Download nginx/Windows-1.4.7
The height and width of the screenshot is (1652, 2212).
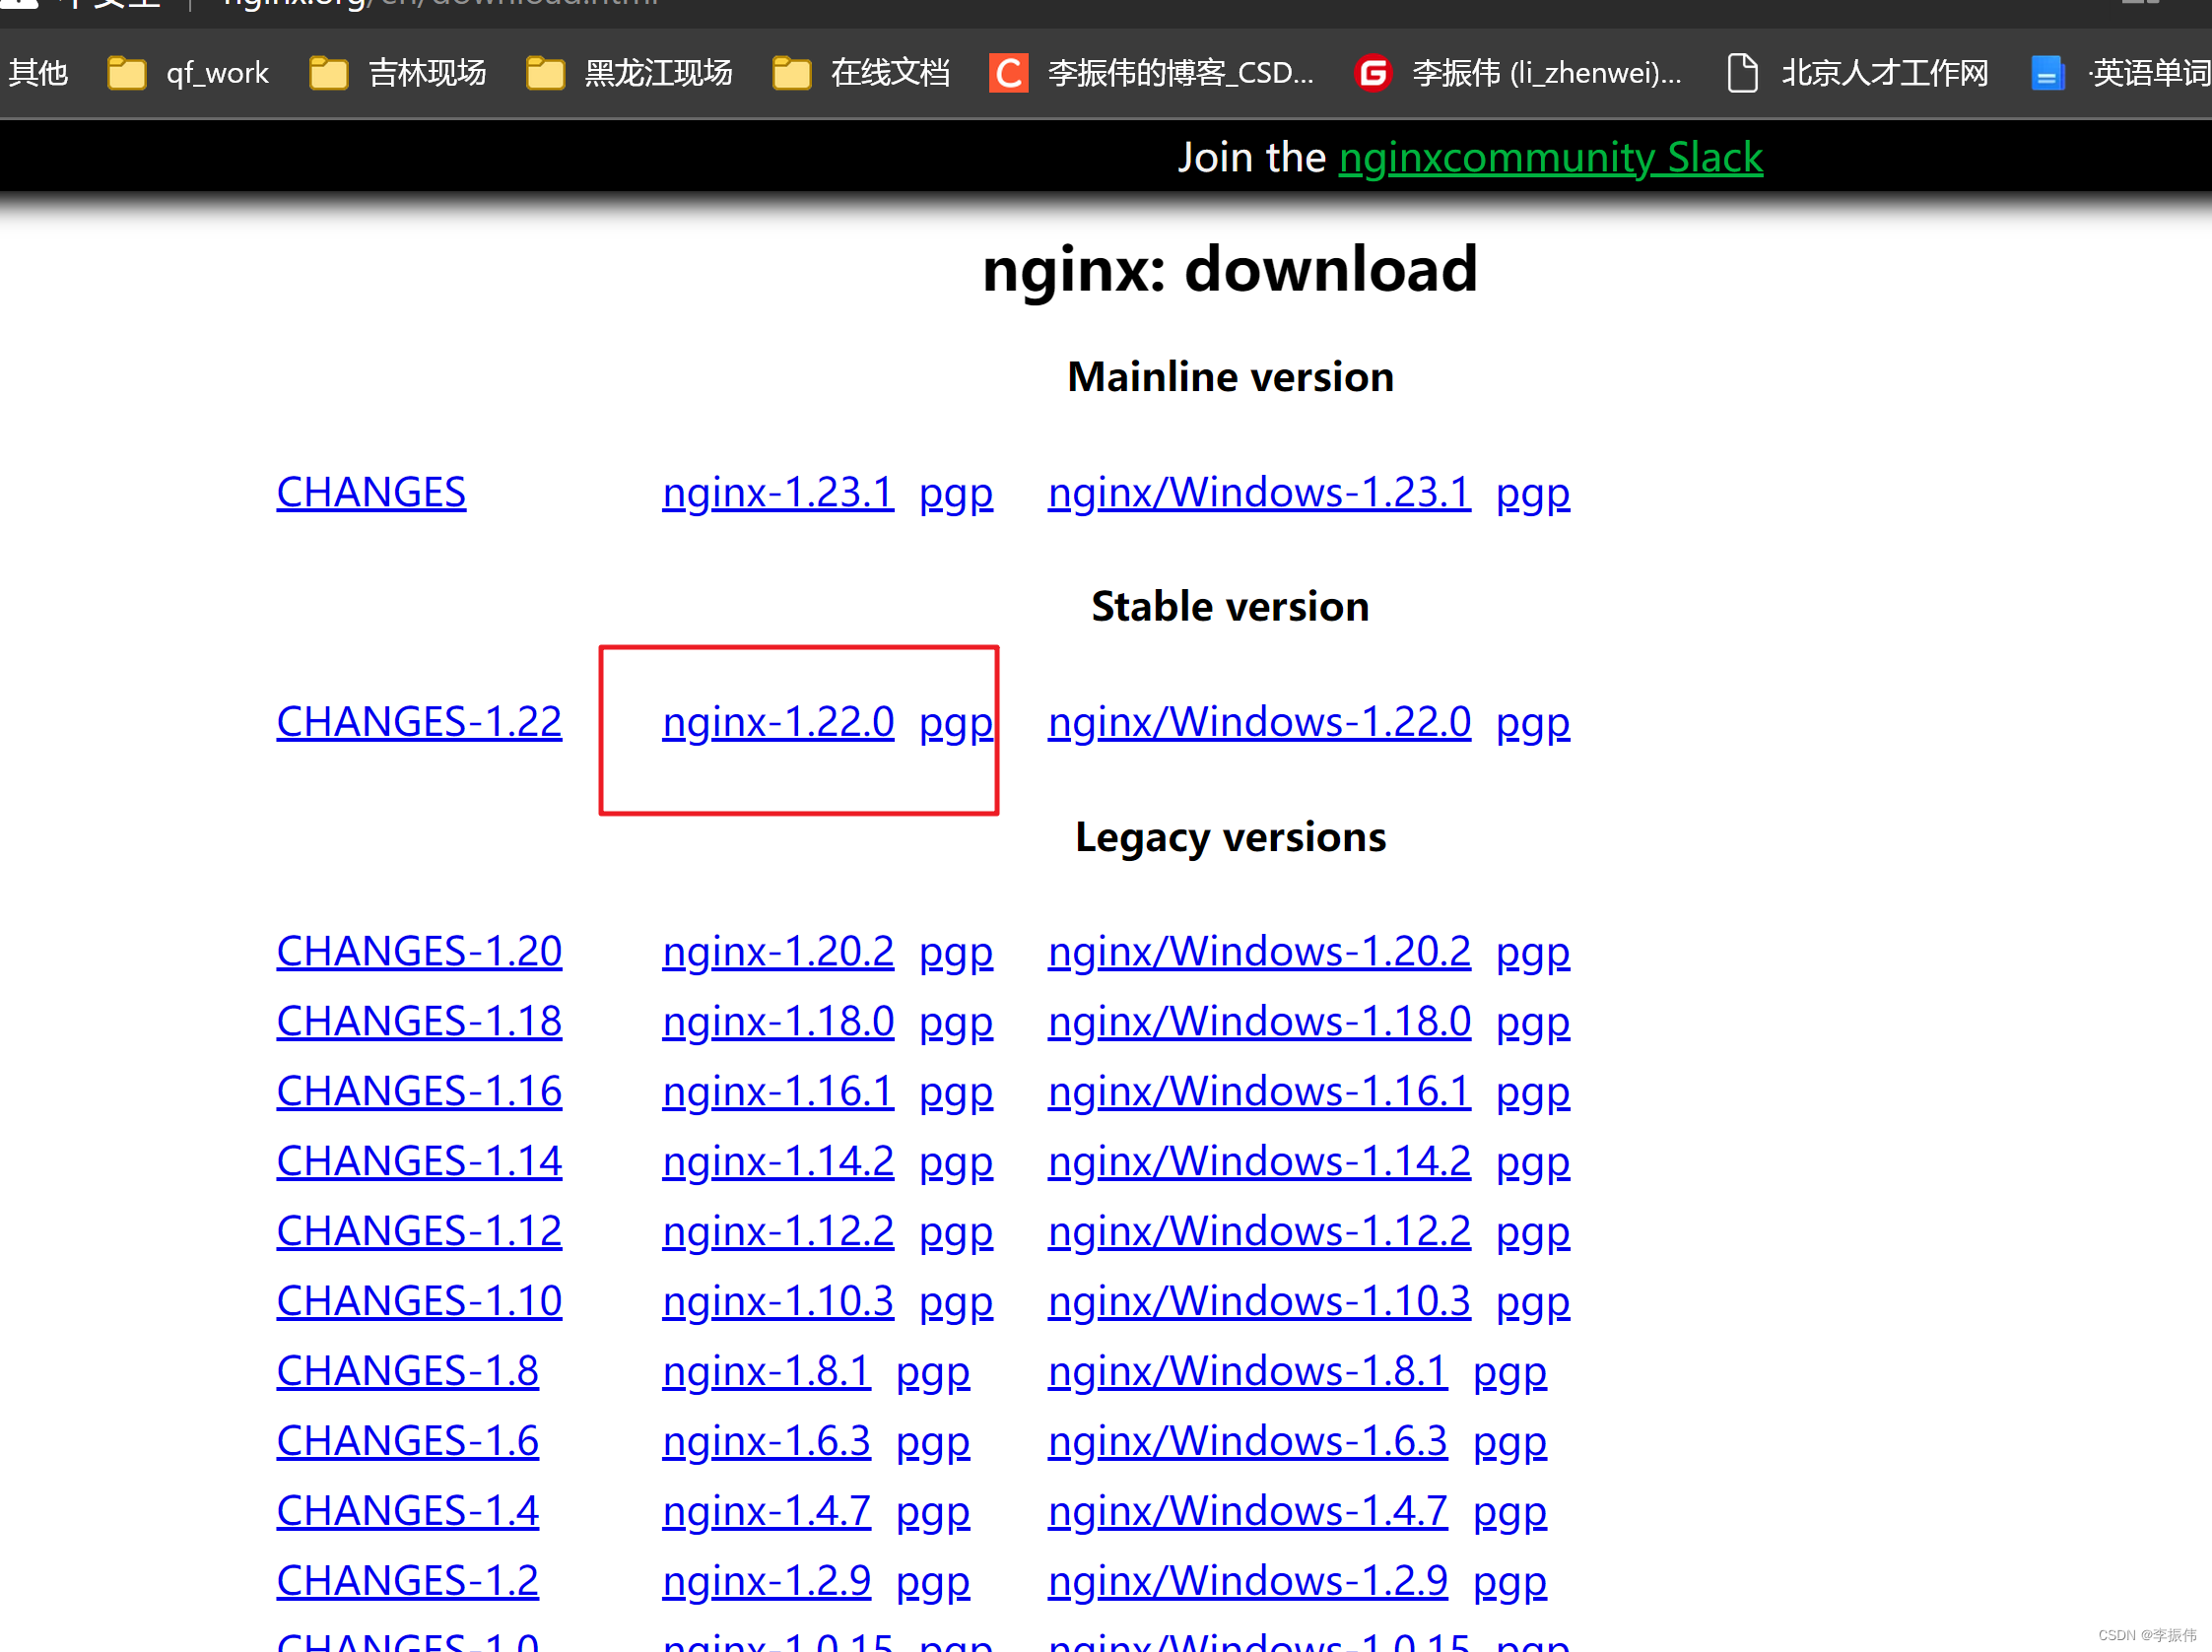[x=1248, y=1512]
